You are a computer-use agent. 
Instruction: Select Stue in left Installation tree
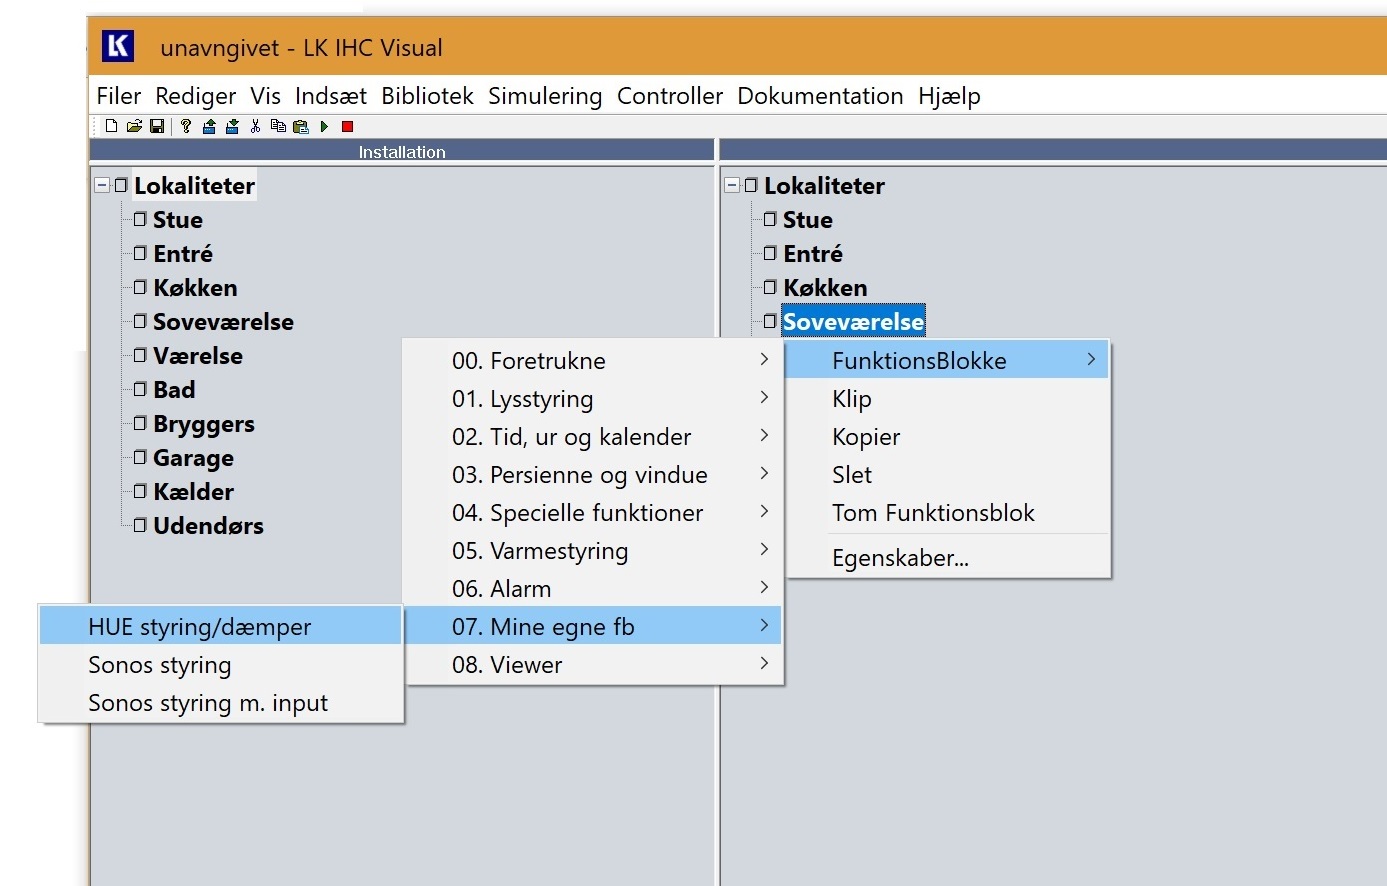(x=177, y=220)
